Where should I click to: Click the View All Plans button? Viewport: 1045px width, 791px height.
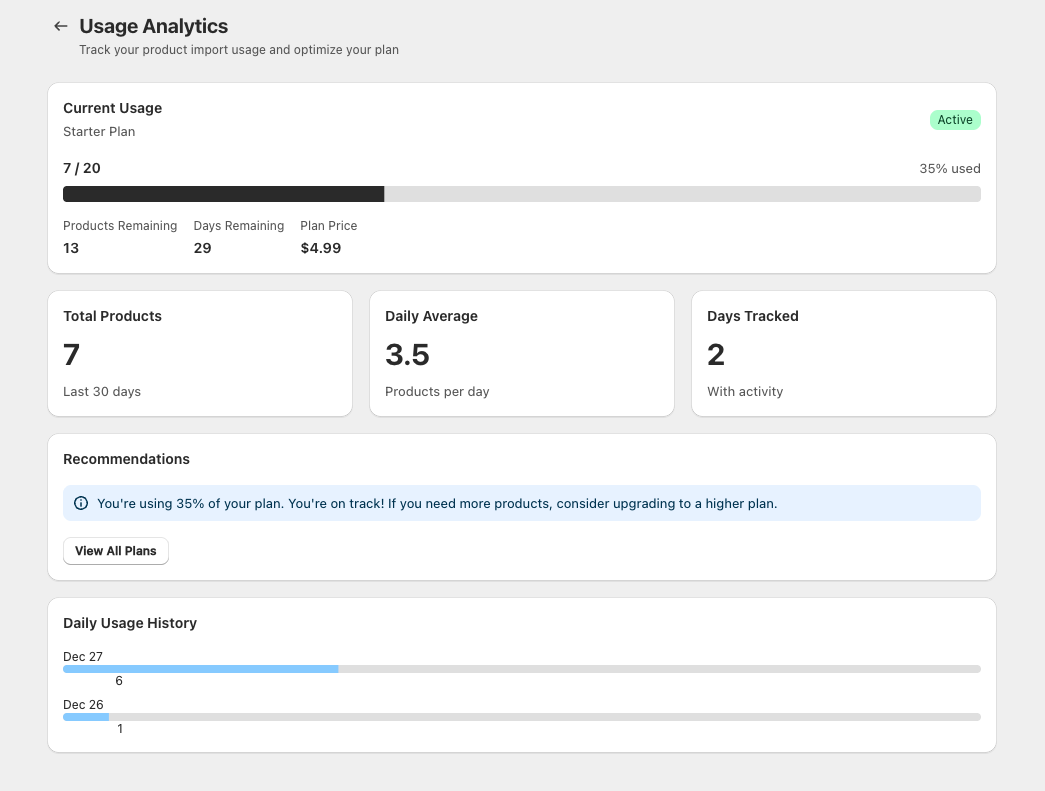115,551
